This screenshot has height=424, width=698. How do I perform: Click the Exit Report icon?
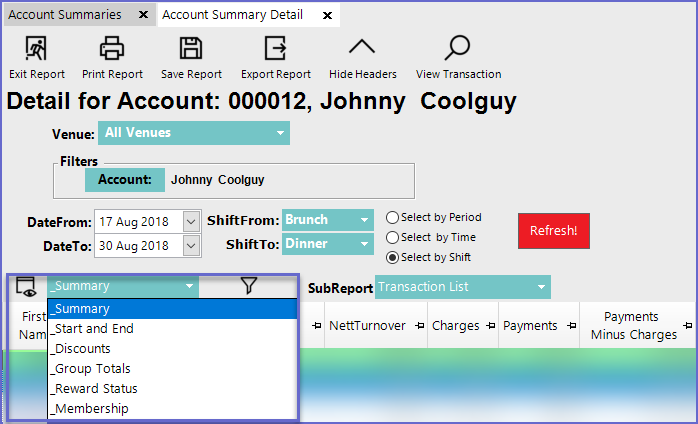coord(36,48)
